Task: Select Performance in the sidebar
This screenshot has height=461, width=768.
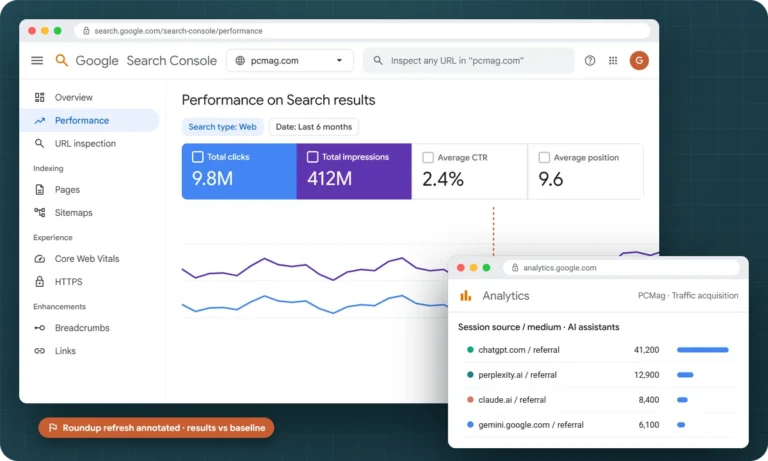Action: point(90,121)
